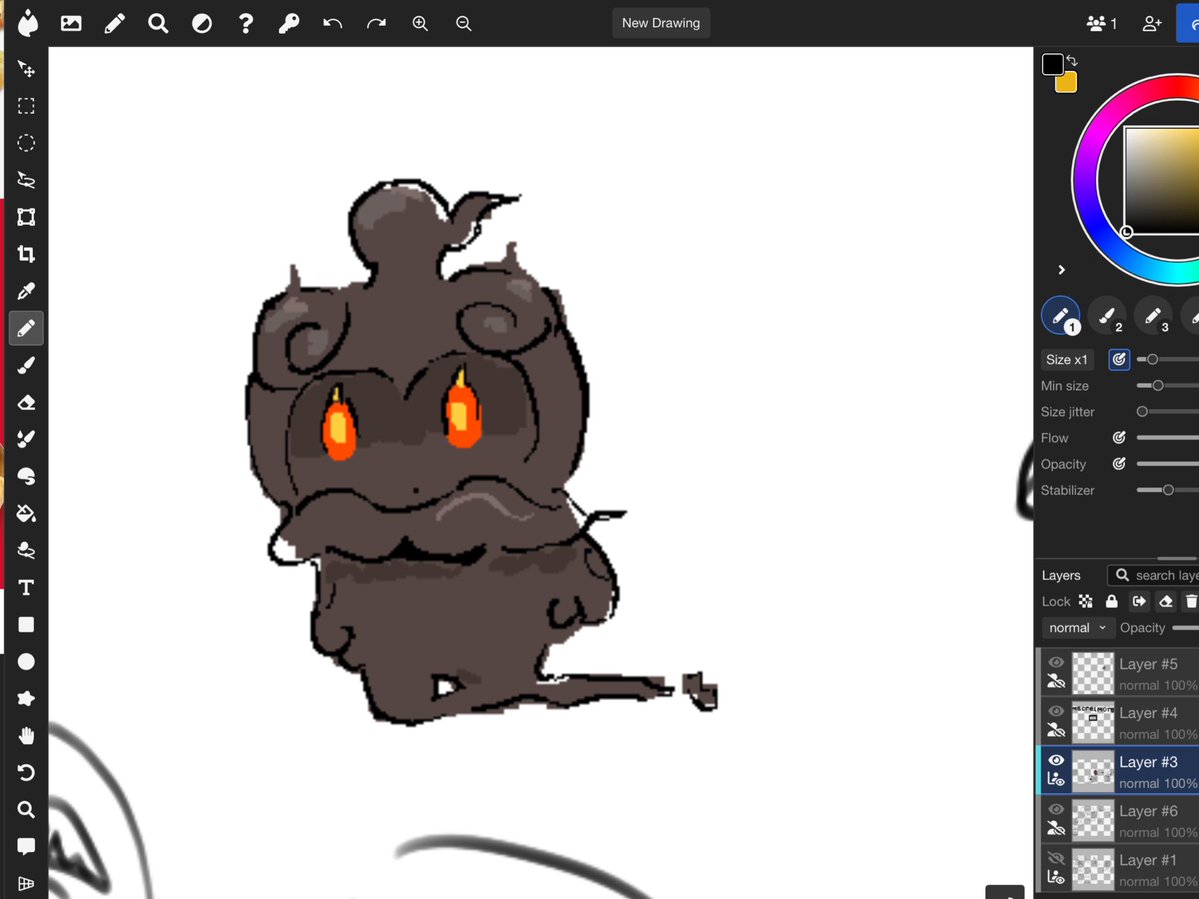Select the Brush tool in left toolbar
The image size is (1199, 899).
(x=26, y=365)
